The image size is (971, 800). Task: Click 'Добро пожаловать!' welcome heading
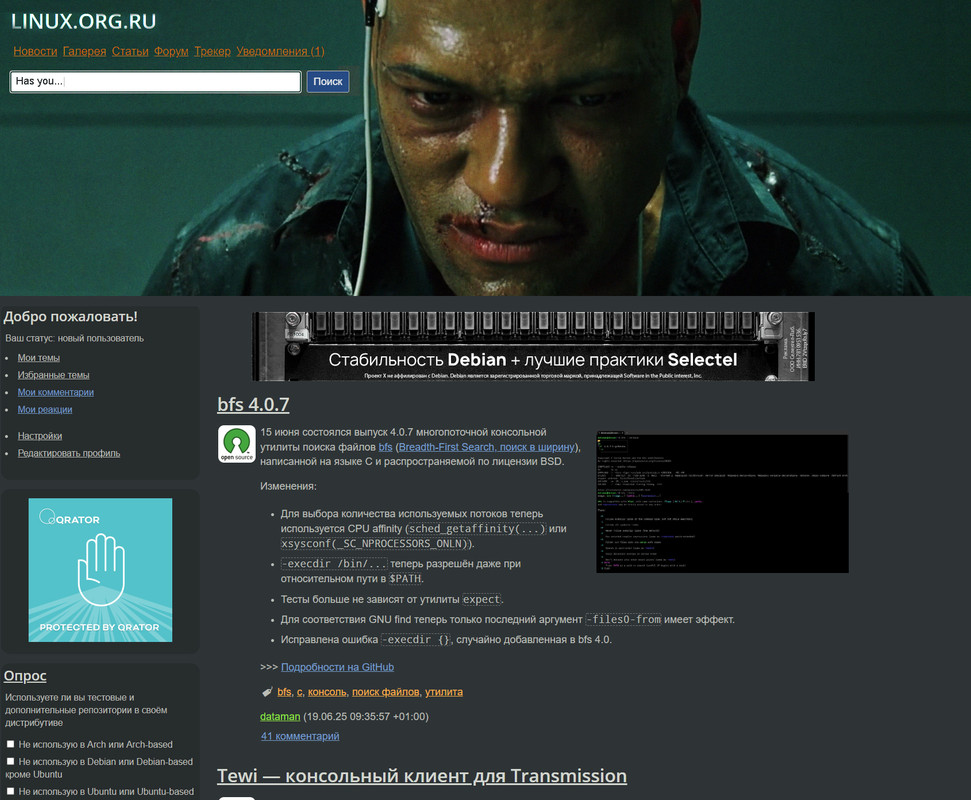point(71,316)
